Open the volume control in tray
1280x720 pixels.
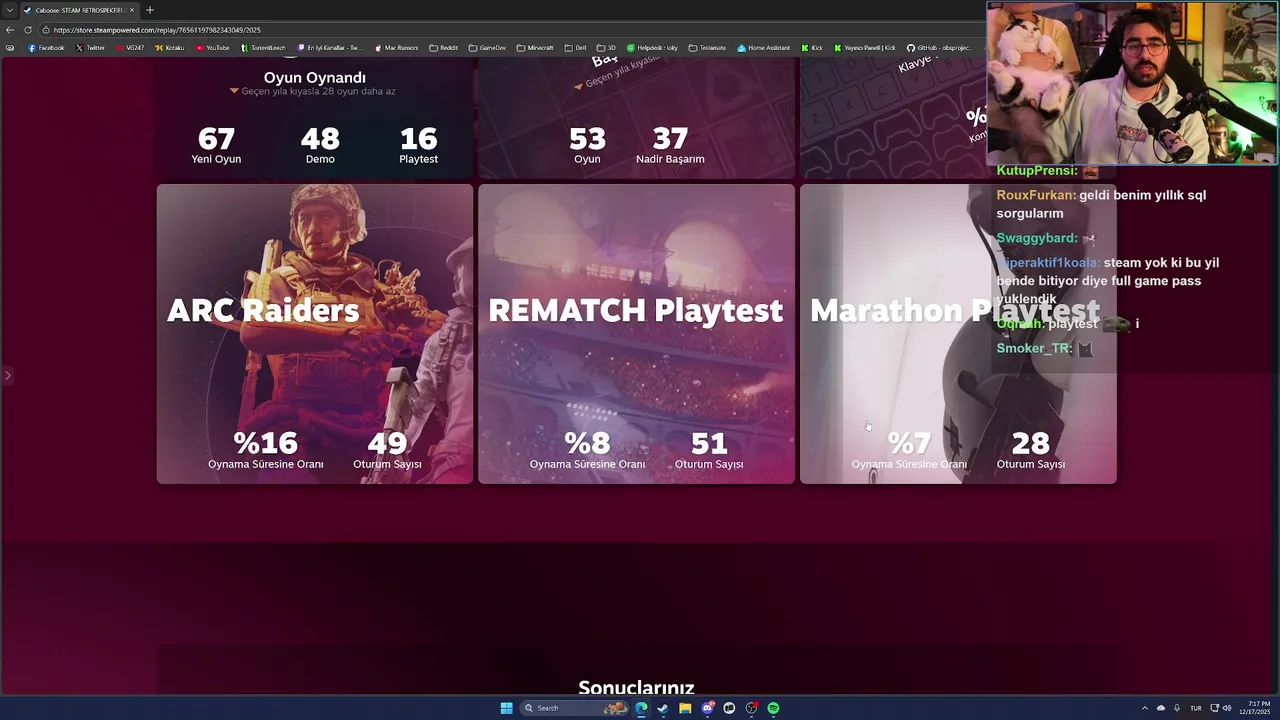[1227, 708]
